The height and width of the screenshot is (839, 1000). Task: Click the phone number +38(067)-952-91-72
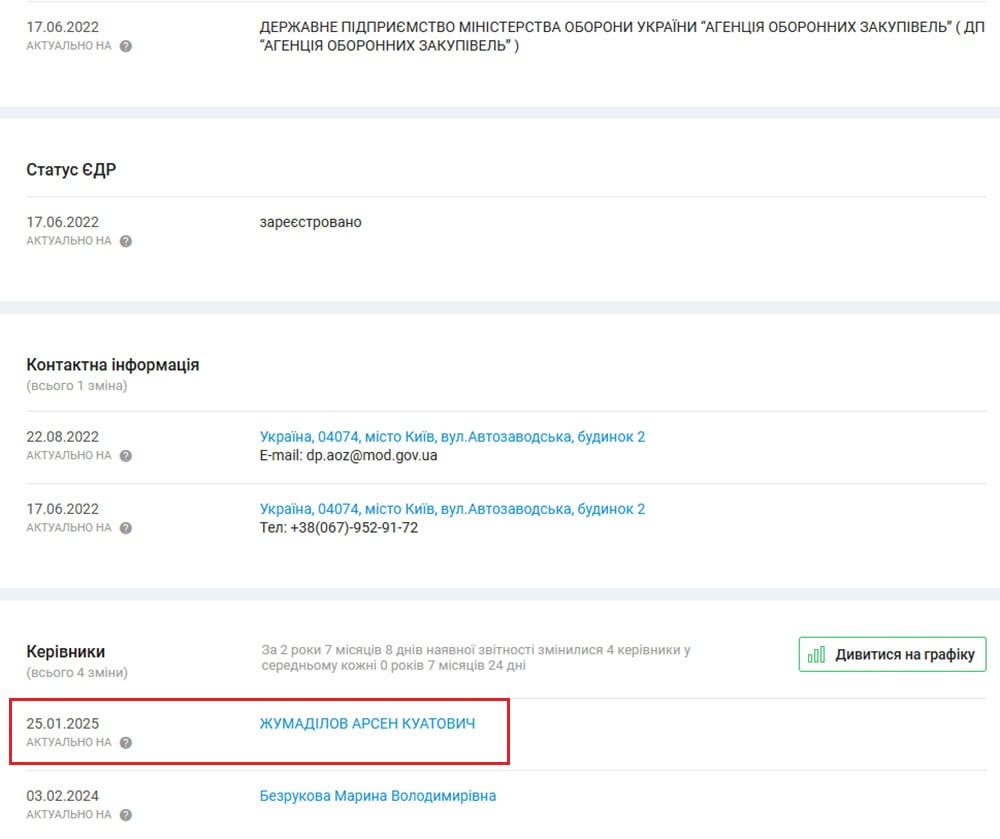click(x=339, y=527)
